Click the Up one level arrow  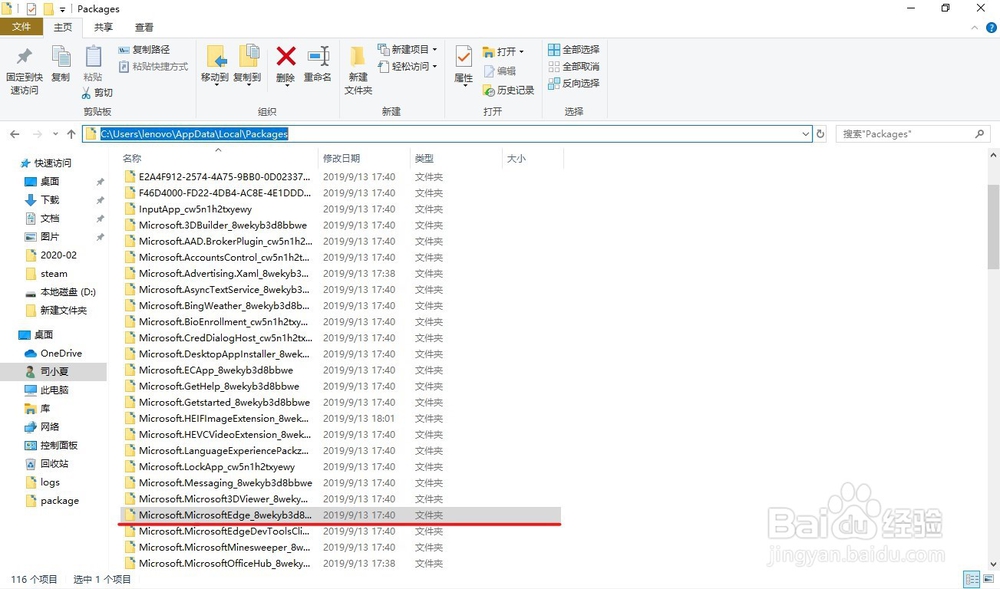pos(71,134)
